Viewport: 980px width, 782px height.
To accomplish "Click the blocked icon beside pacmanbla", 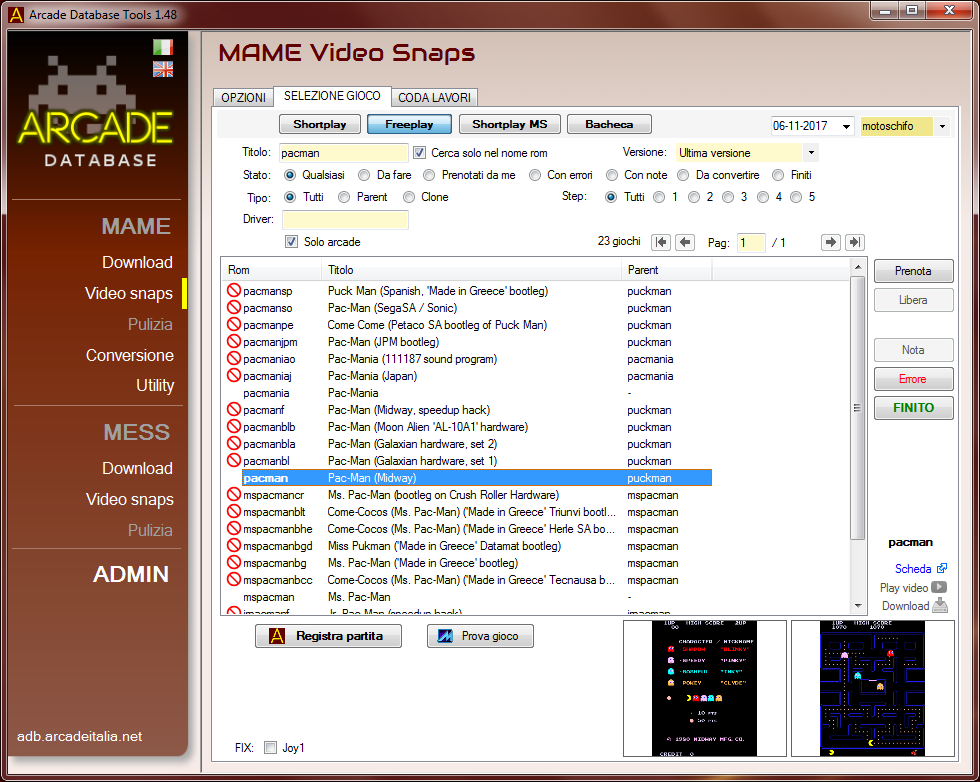I will click(234, 443).
